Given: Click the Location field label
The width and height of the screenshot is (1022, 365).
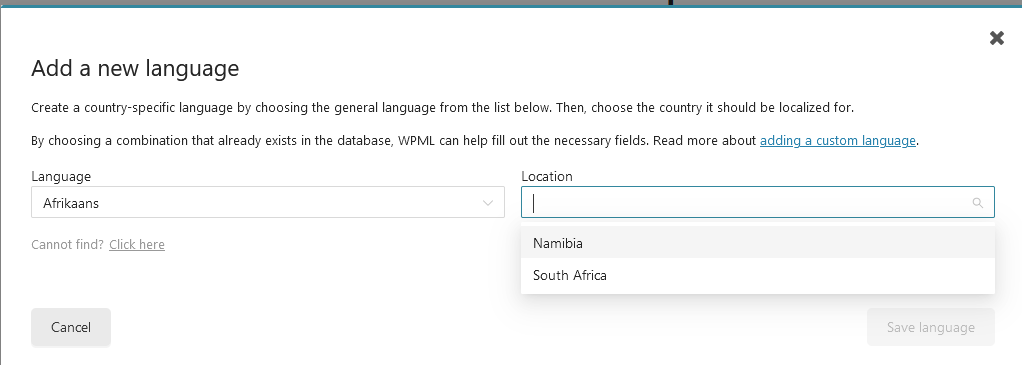Looking at the screenshot, I should tap(547, 176).
